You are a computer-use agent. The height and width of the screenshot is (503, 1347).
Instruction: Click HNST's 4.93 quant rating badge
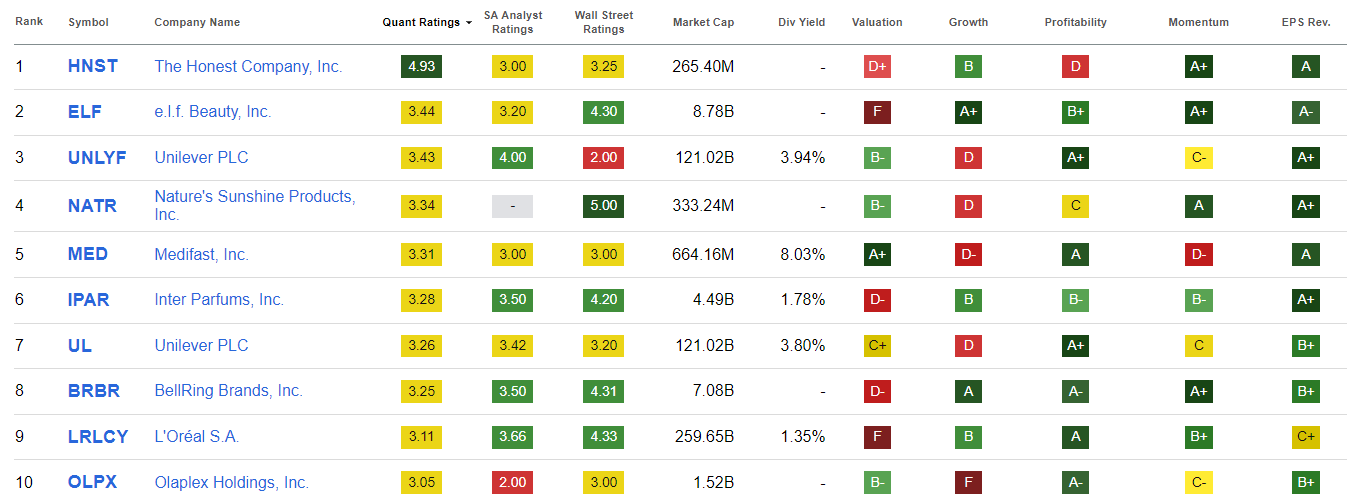point(421,67)
